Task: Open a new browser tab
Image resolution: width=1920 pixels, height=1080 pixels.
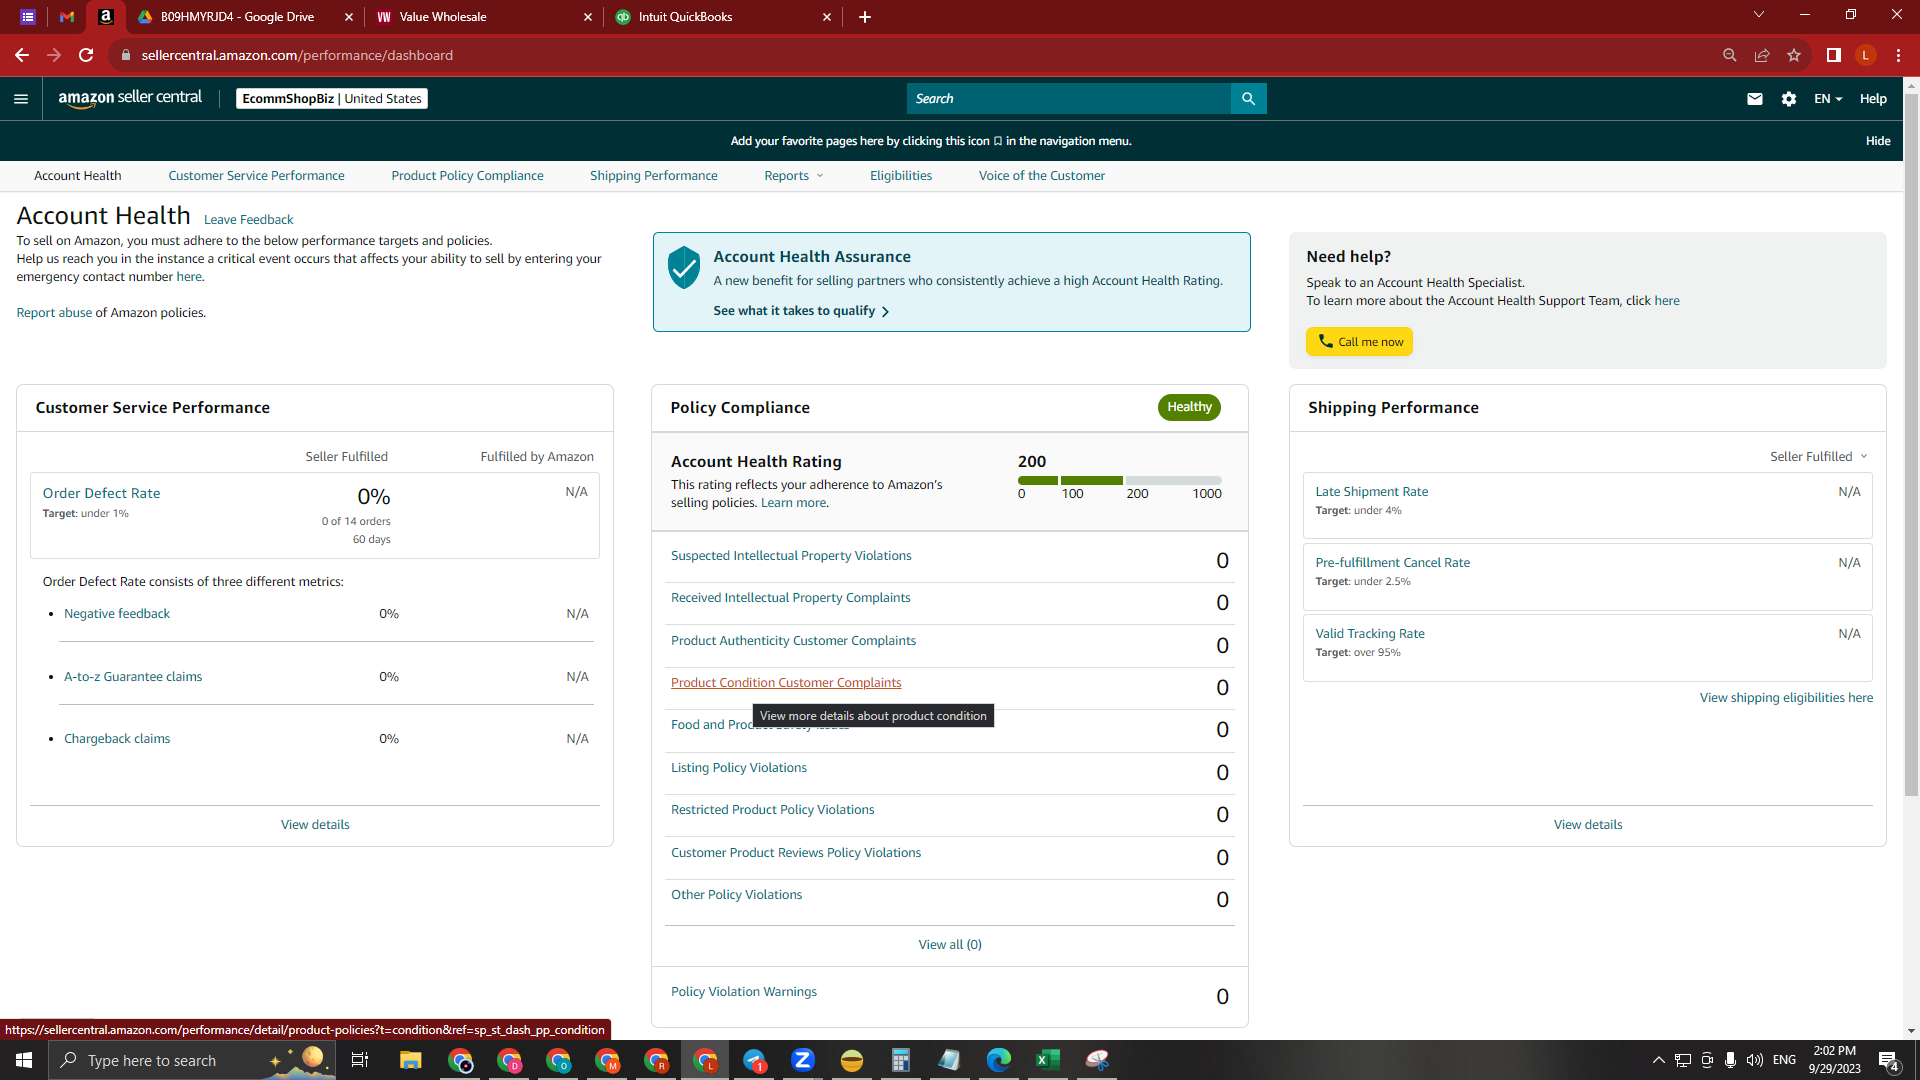Action: click(865, 17)
